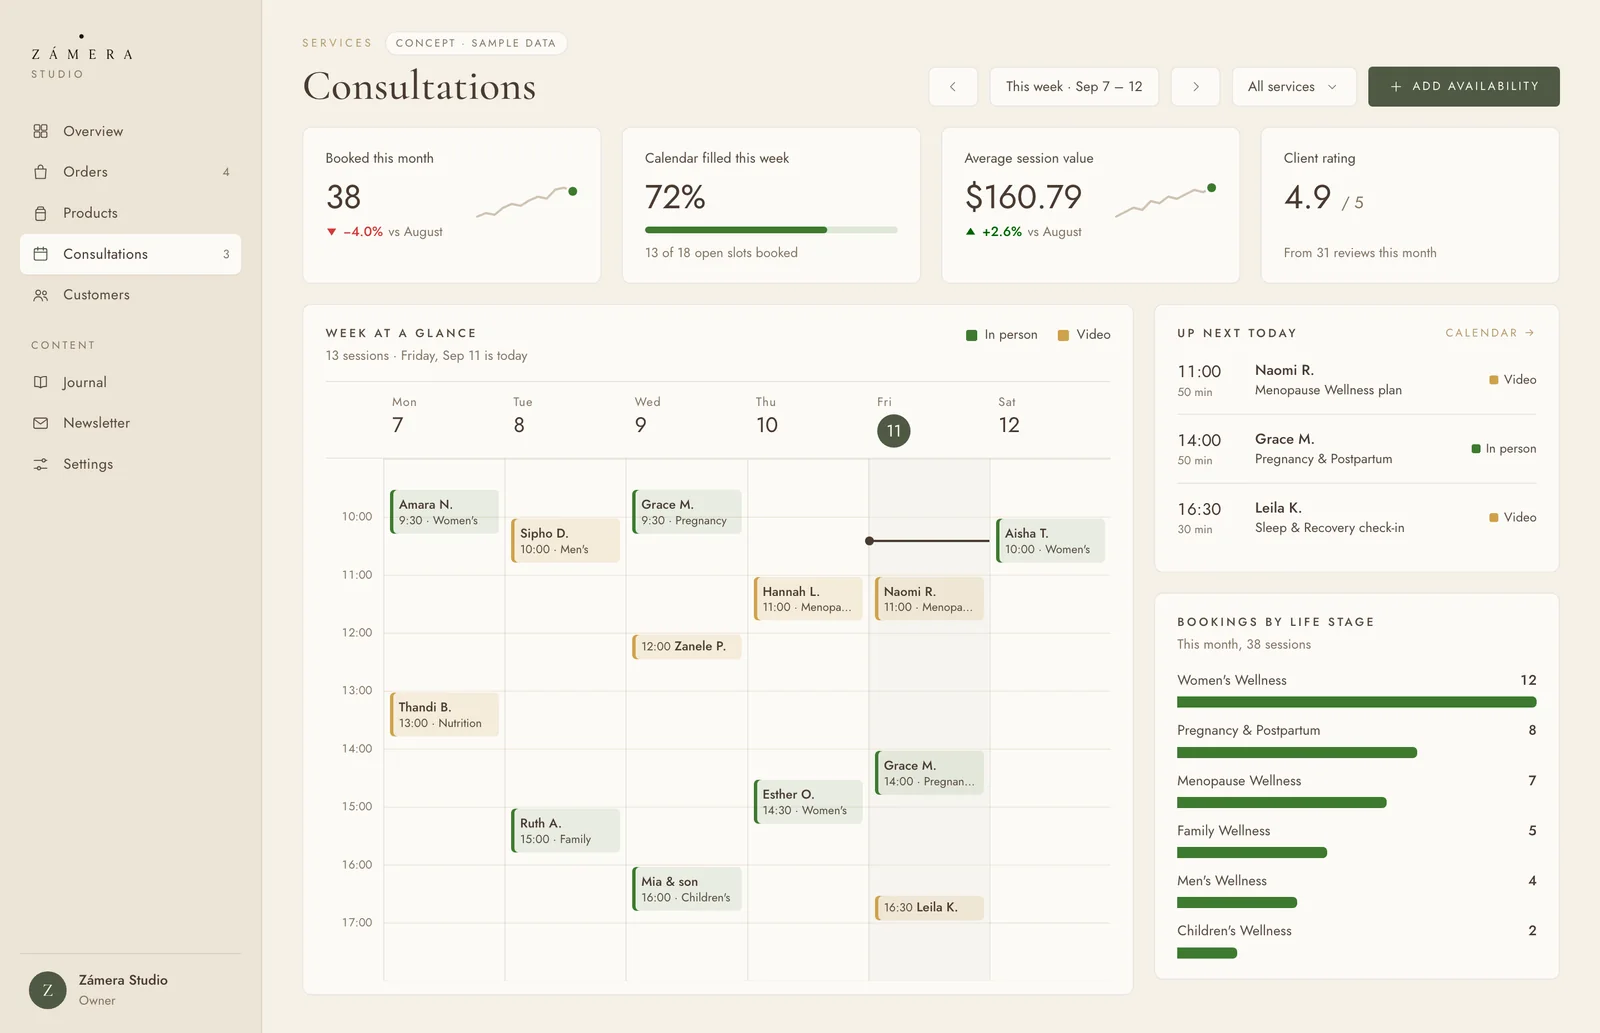Click the Zámera Studio logo
This screenshot has height=1033, width=1600.
pyautogui.click(x=82, y=56)
